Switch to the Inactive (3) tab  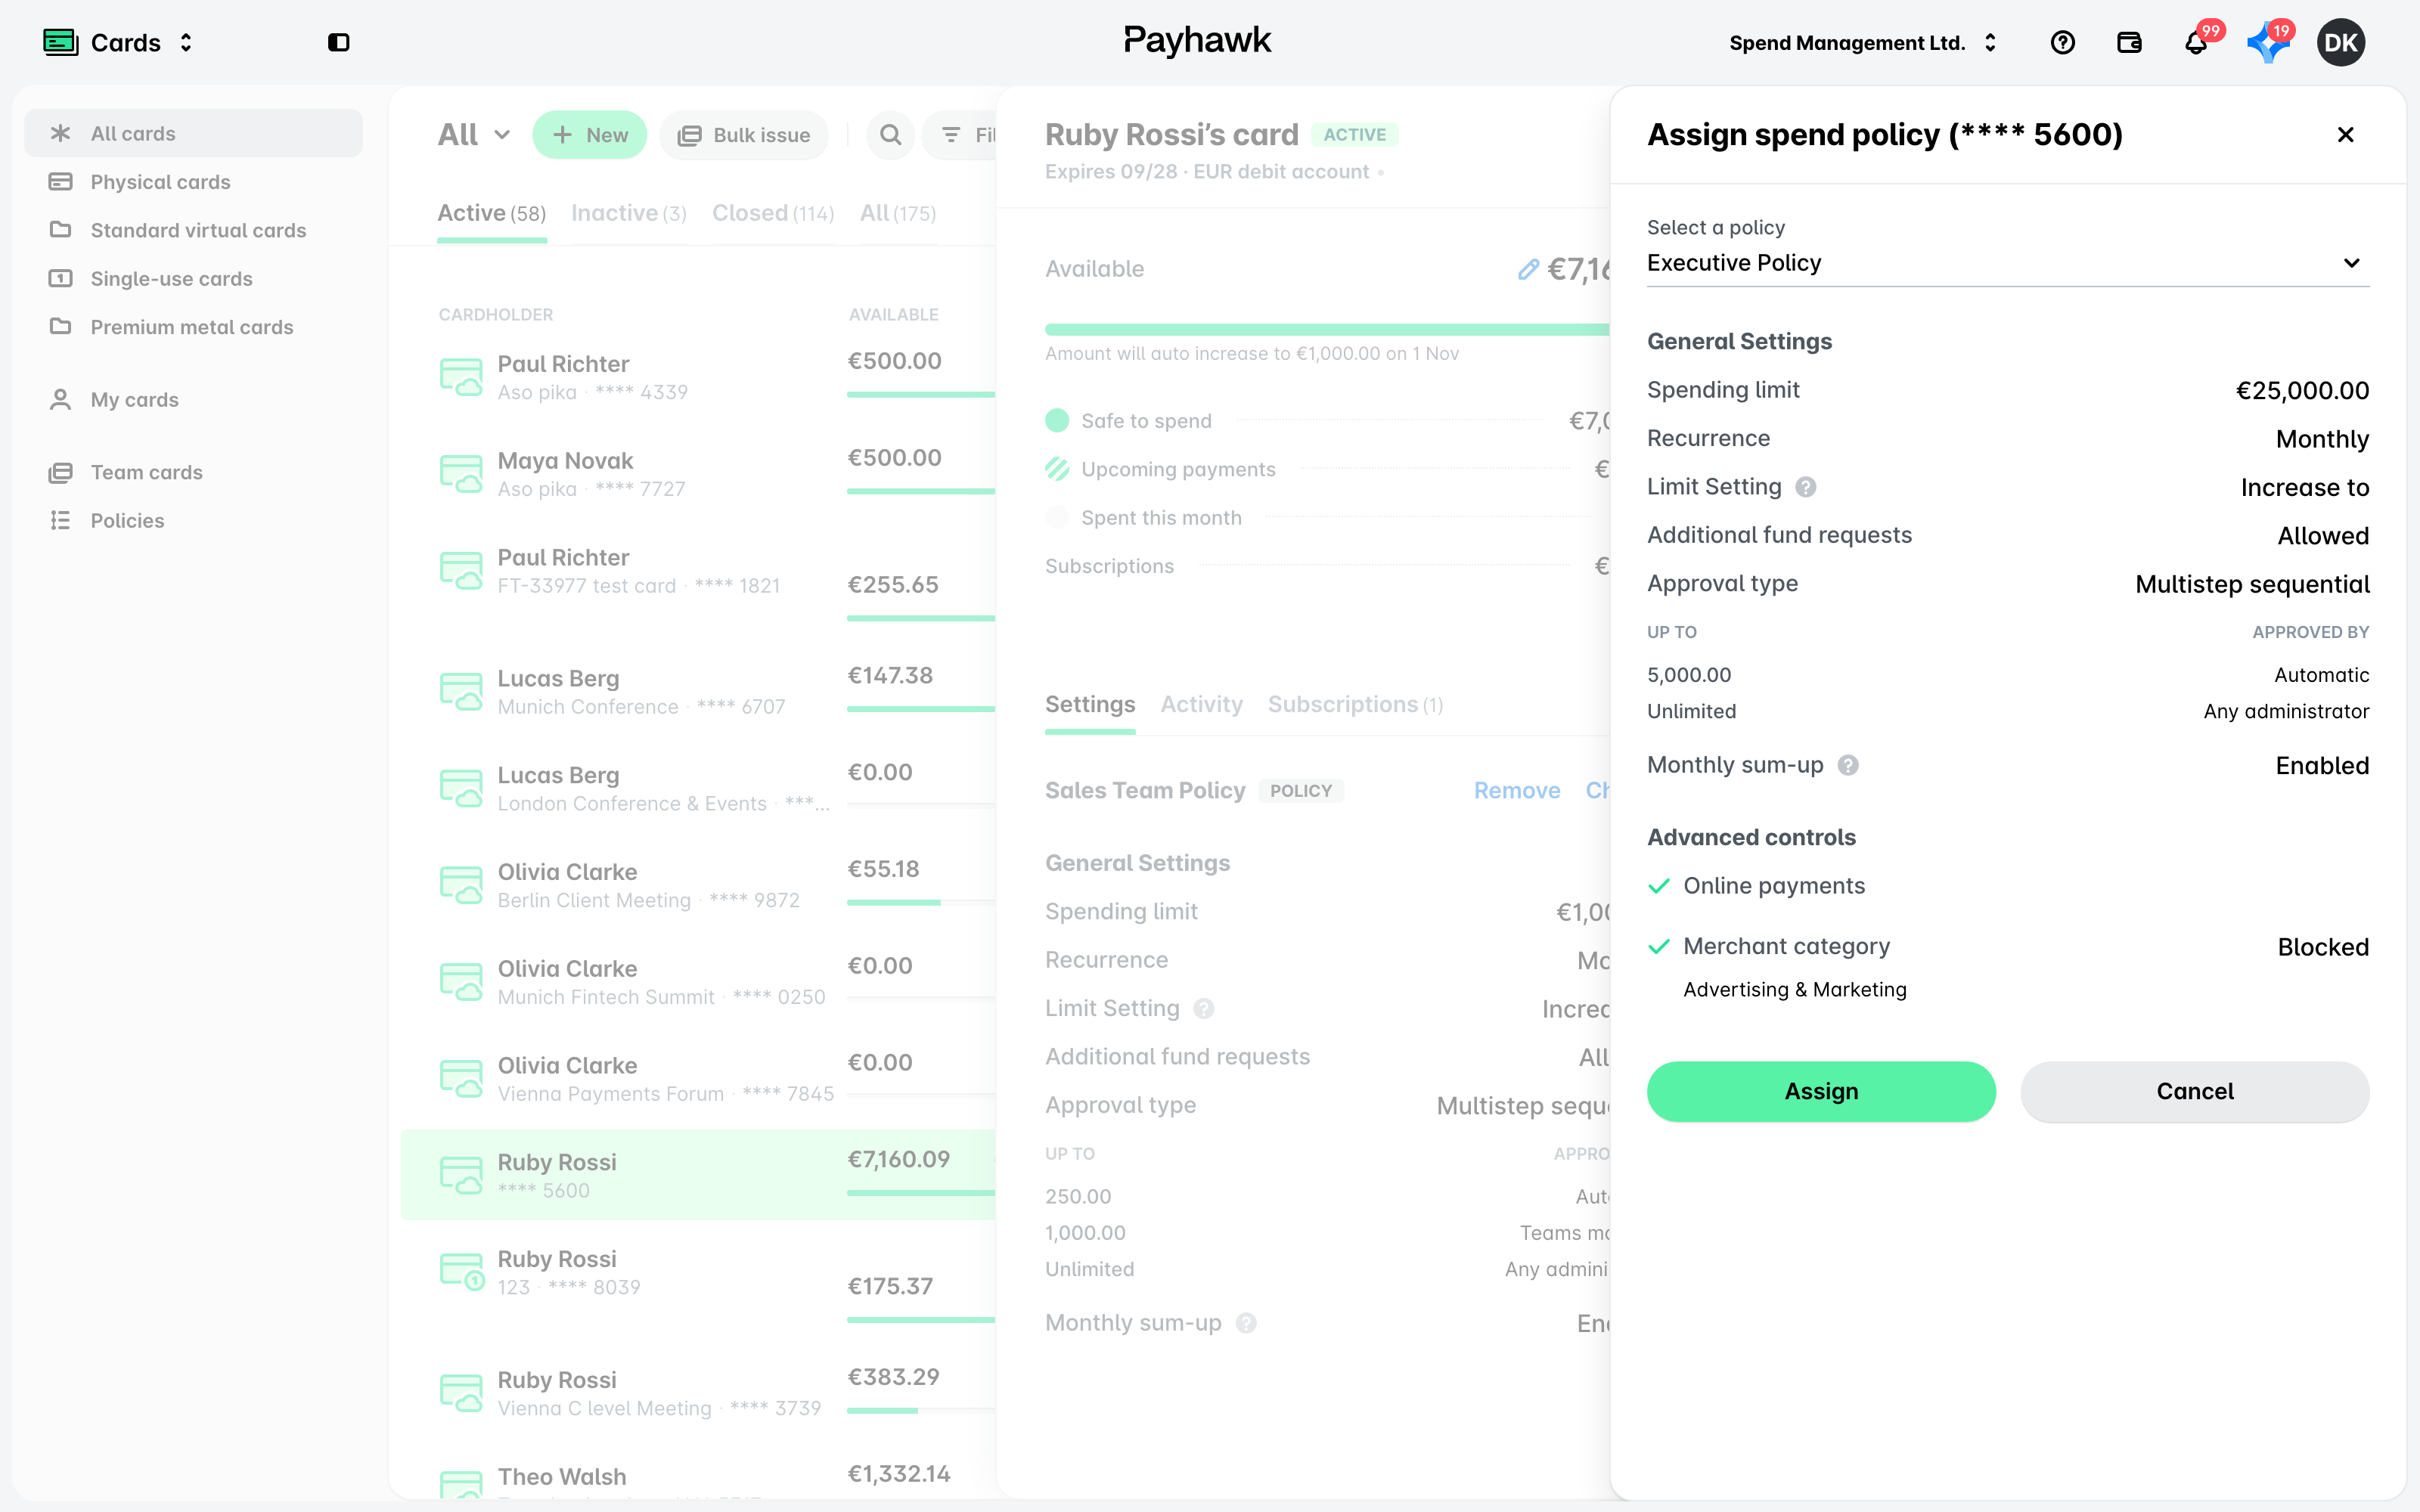coord(628,213)
